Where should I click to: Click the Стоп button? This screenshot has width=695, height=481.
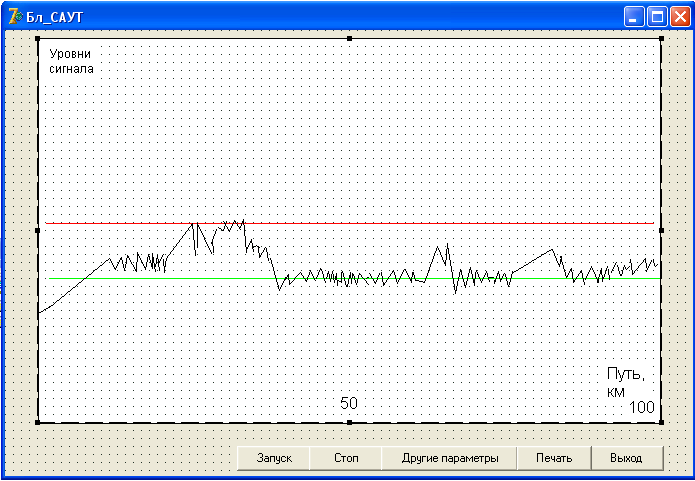pos(346,458)
